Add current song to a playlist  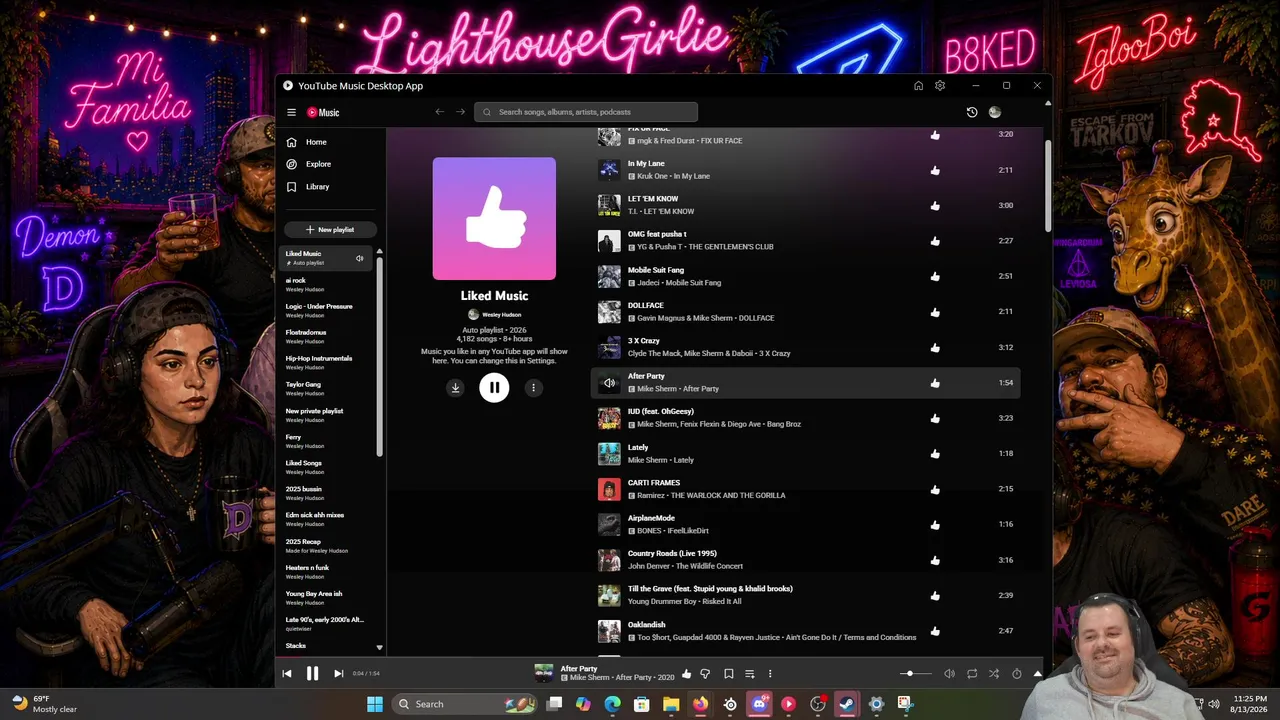tap(749, 674)
